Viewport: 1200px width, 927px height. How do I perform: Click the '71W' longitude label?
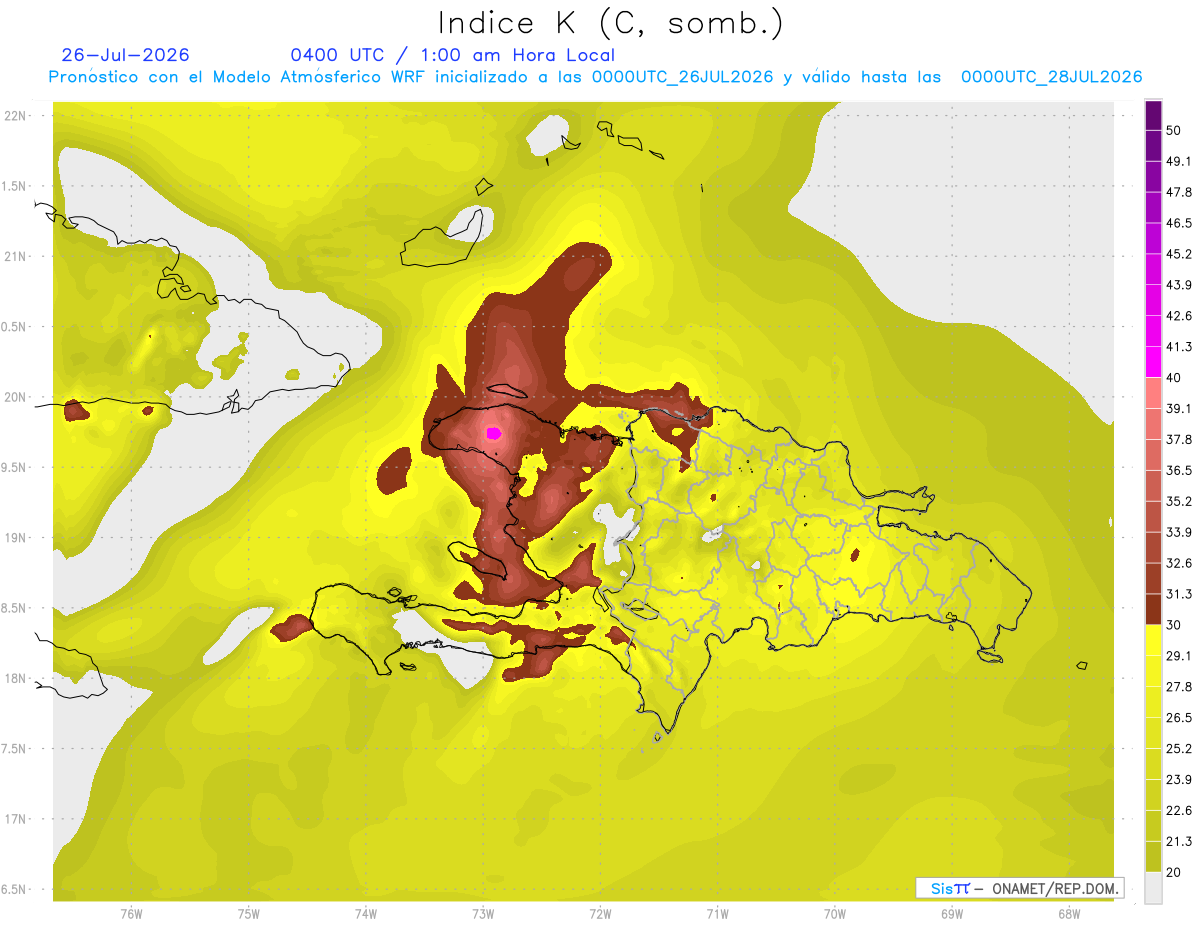(x=717, y=913)
